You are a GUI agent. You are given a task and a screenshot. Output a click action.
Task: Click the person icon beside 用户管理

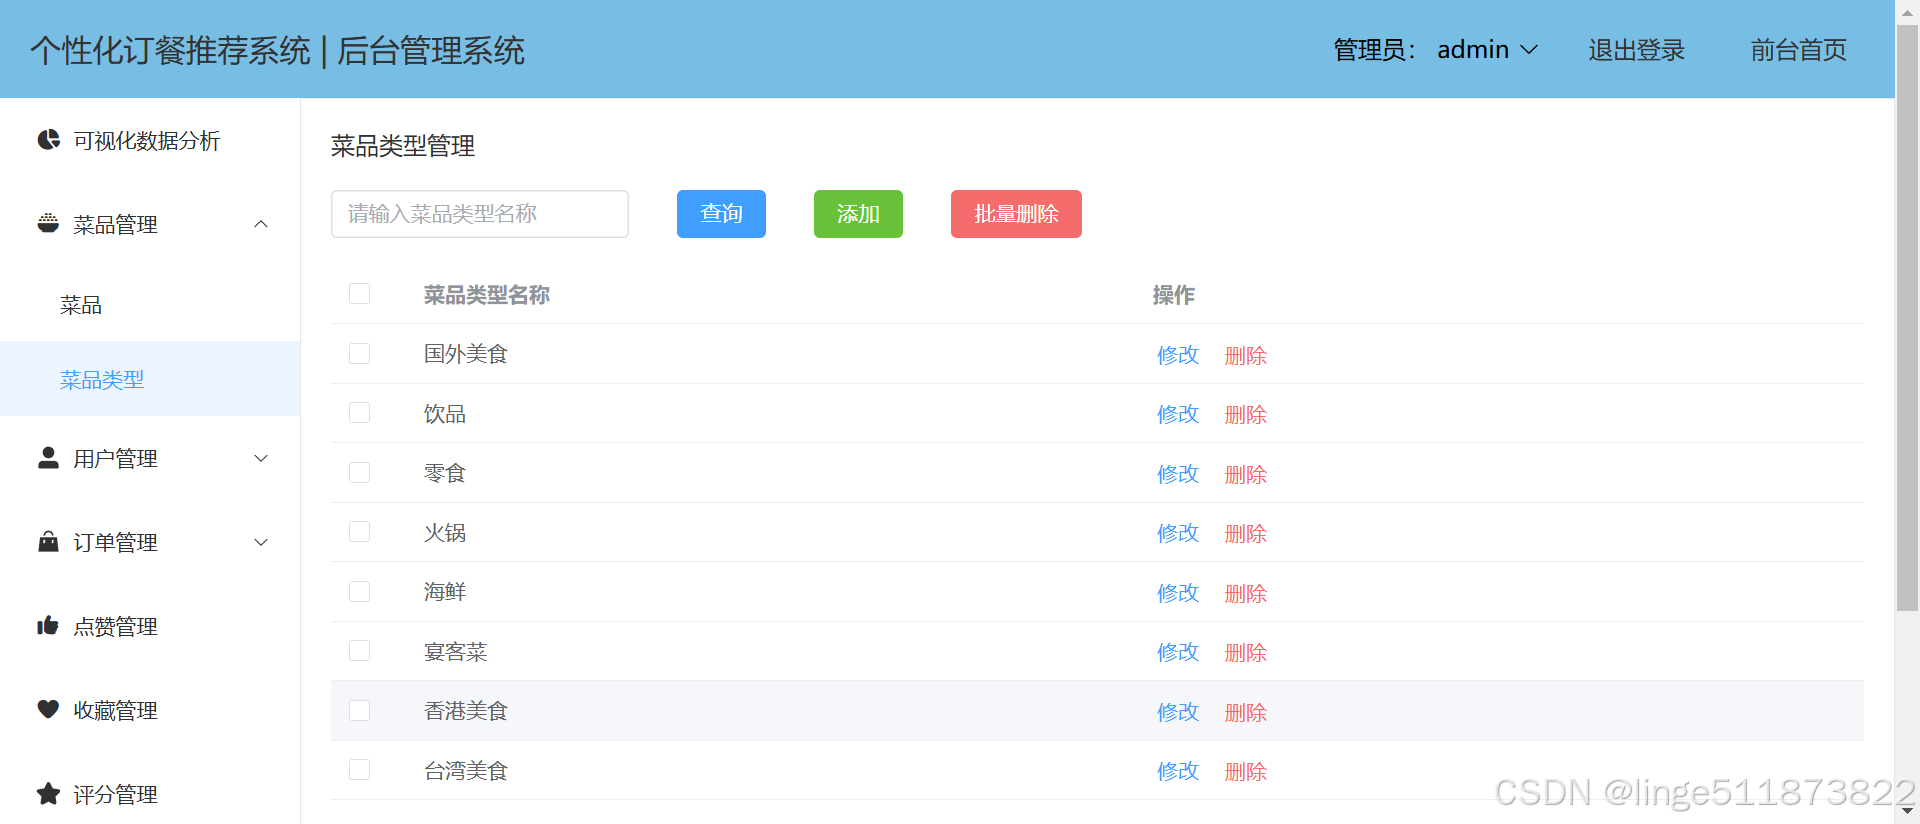tap(48, 457)
